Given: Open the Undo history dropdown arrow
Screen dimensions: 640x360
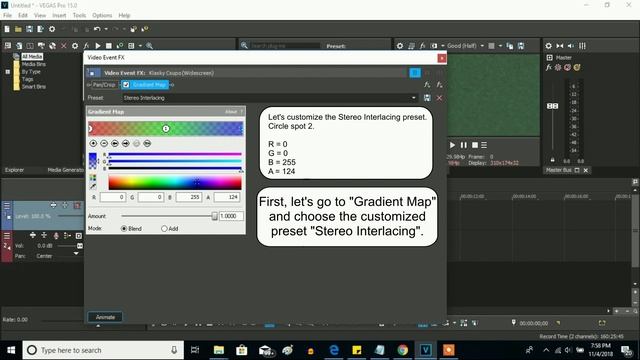Looking at the screenshot, I should [x=106, y=29].
